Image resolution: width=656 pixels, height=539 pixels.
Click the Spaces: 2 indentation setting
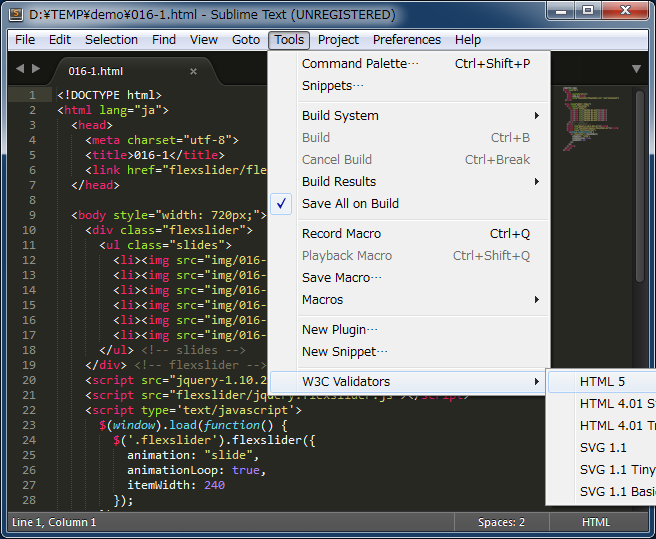coord(501,522)
